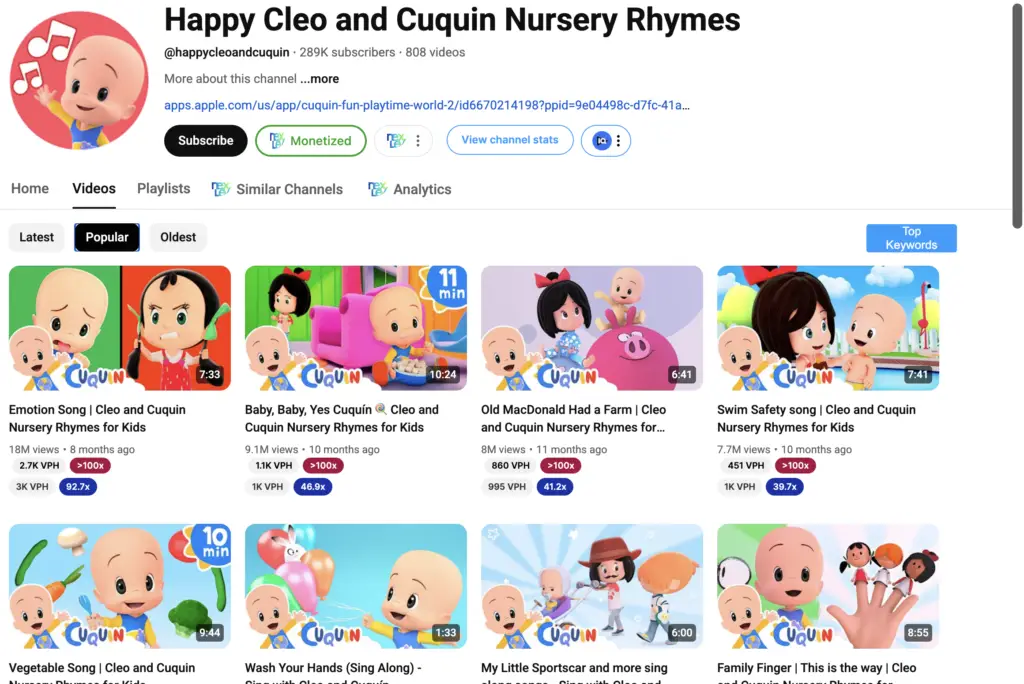Open TubeBuddy three-dot dropdown menu
This screenshot has height=684, width=1024.
point(418,140)
